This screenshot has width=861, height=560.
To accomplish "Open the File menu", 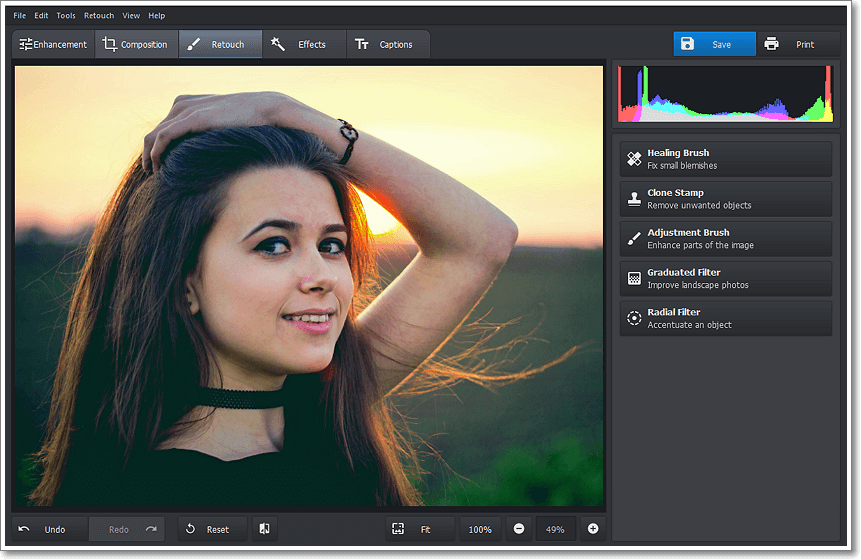I will [20, 16].
